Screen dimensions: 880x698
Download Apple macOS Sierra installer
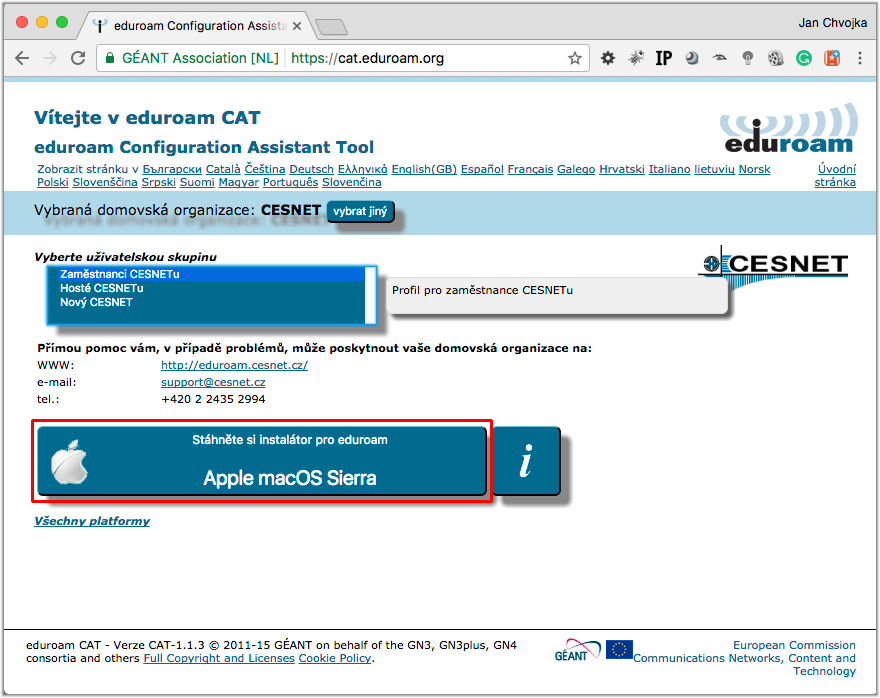pyautogui.click(x=262, y=461)
